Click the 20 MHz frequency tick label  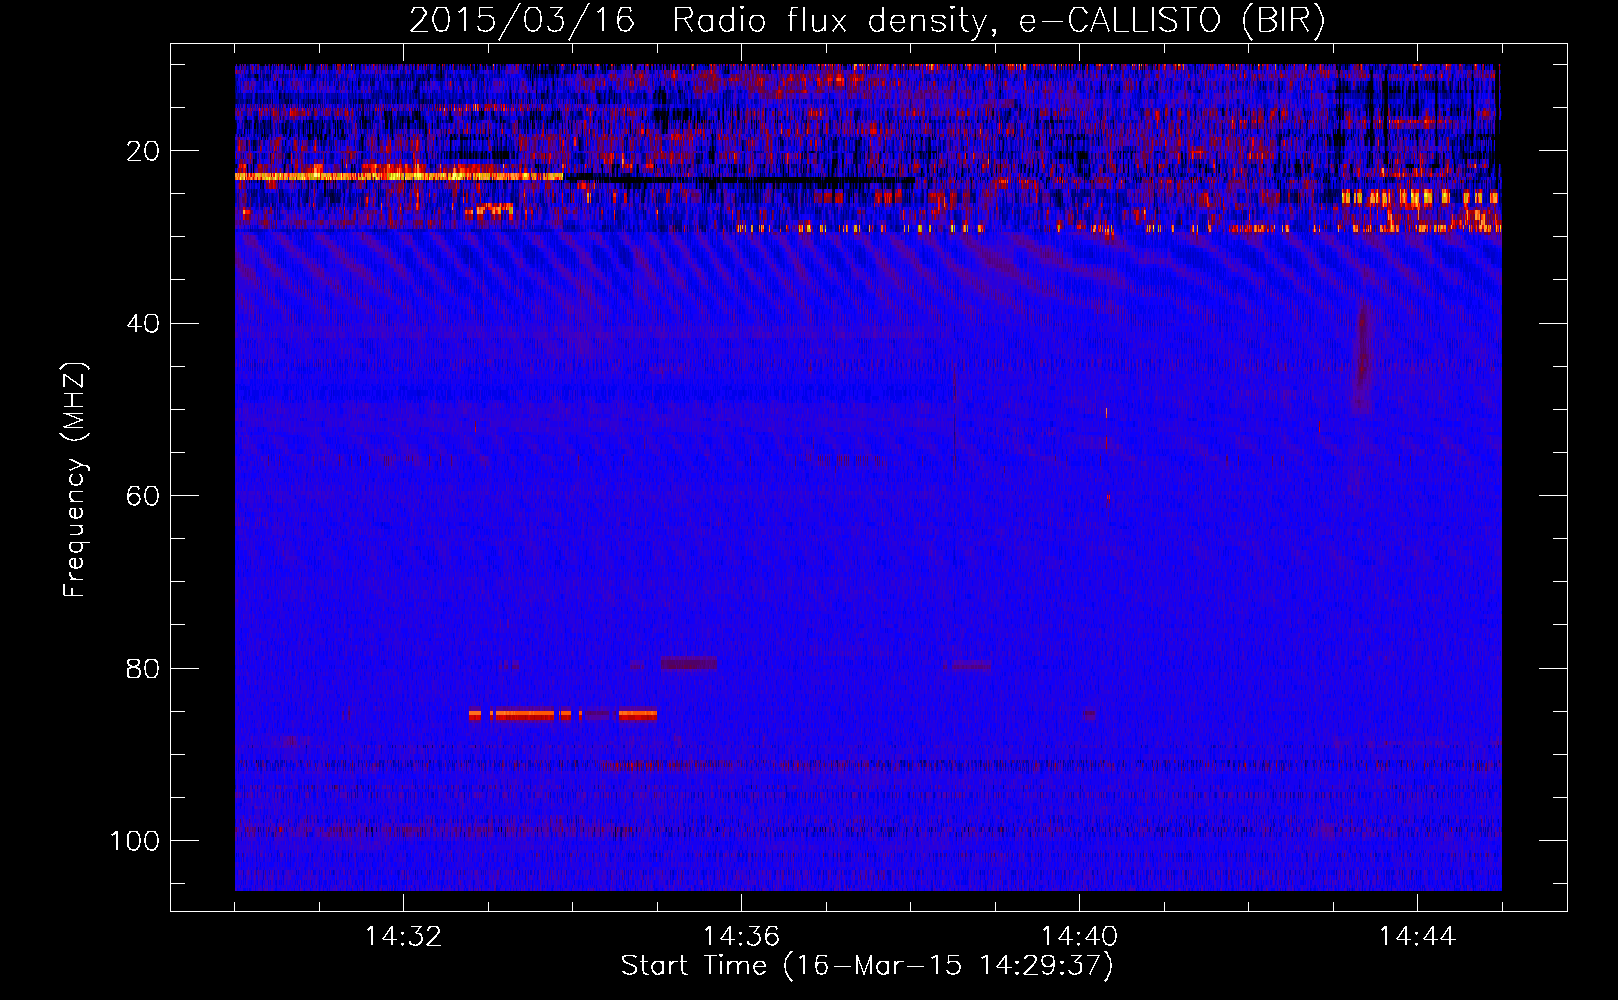143,151
